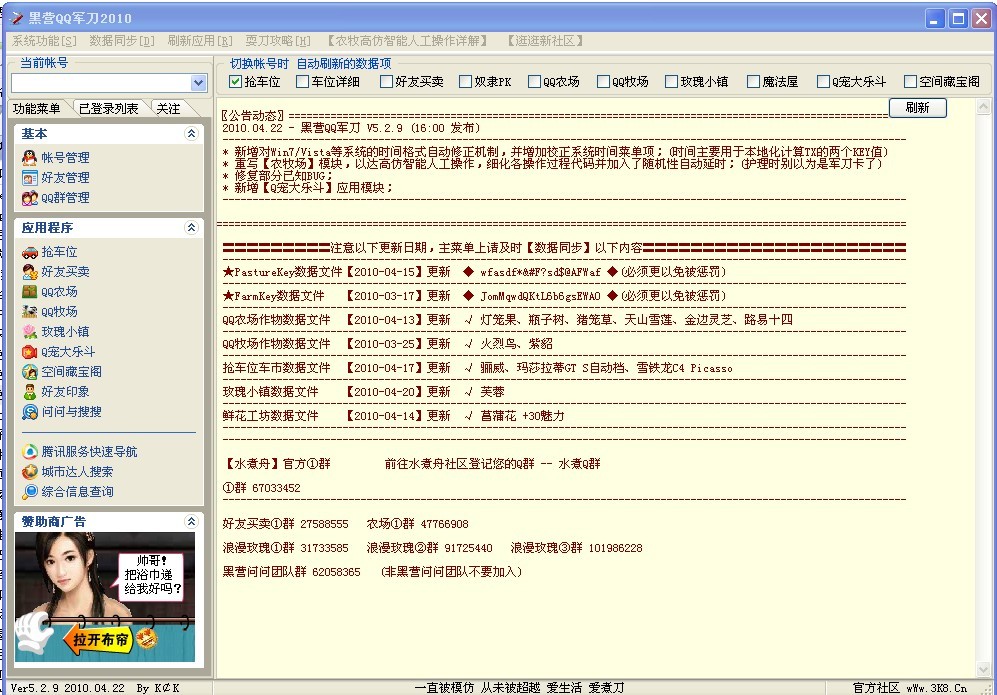997x695 pixels.
Task: Collapse the 应用程序 panel
Action: pos(191,228)
